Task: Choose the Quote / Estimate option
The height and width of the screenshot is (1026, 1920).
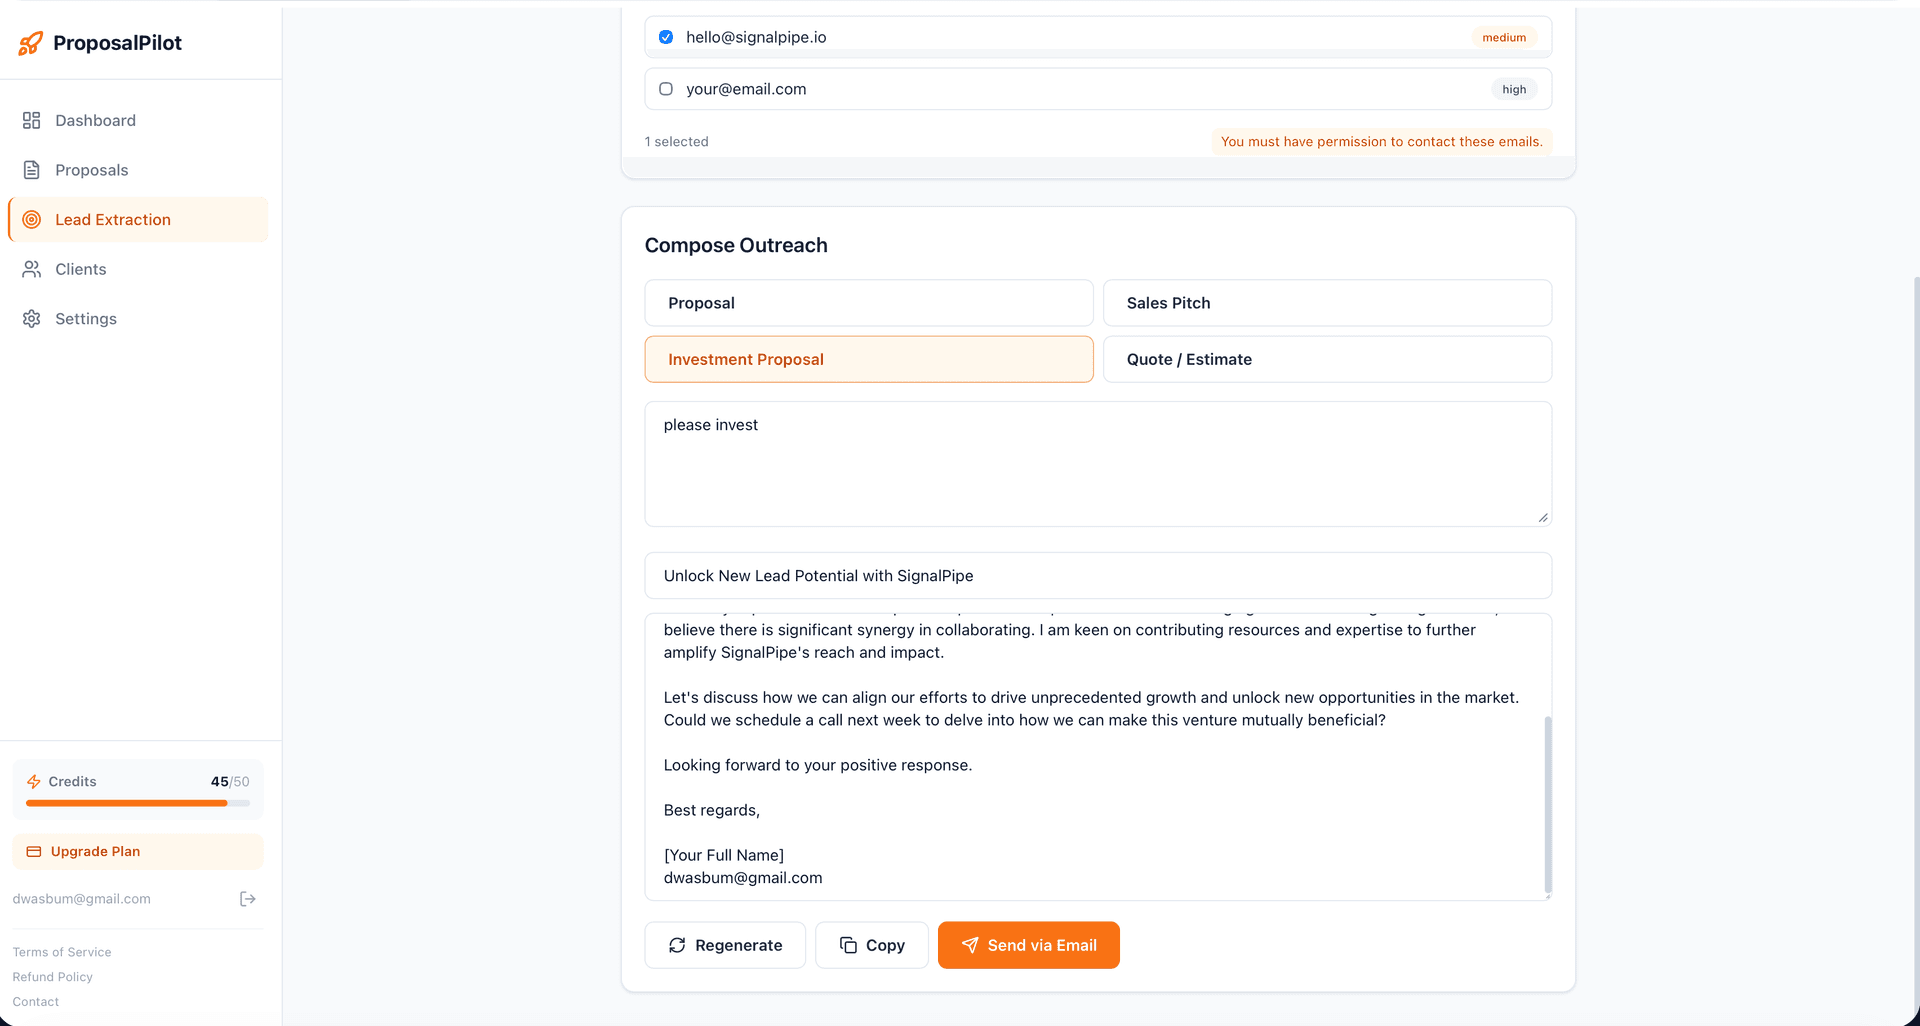Action: click(1327, 359)
